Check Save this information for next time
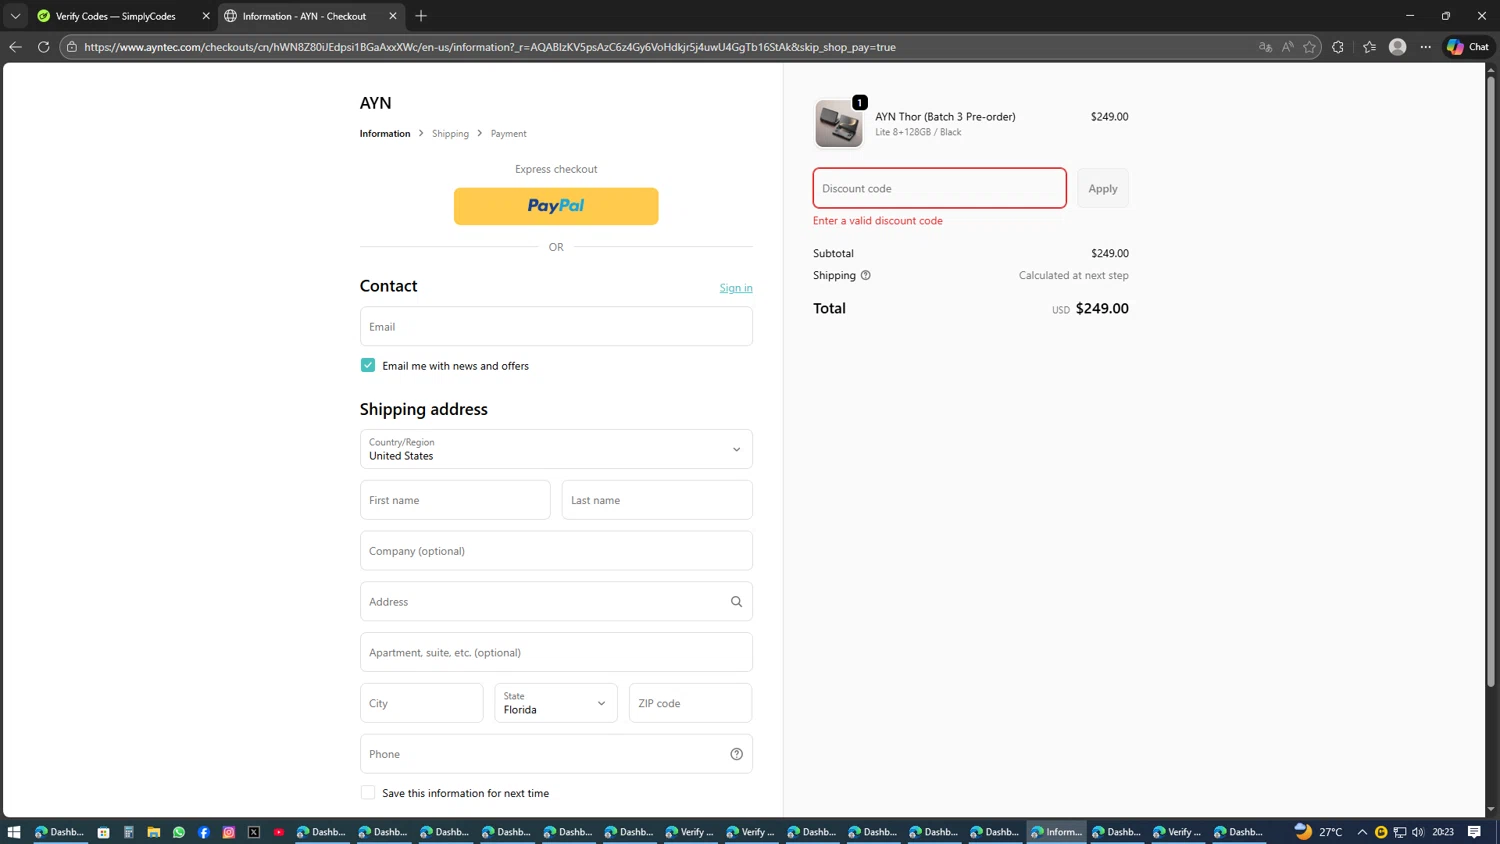The image size is (1500, 844). click(368, 793)
